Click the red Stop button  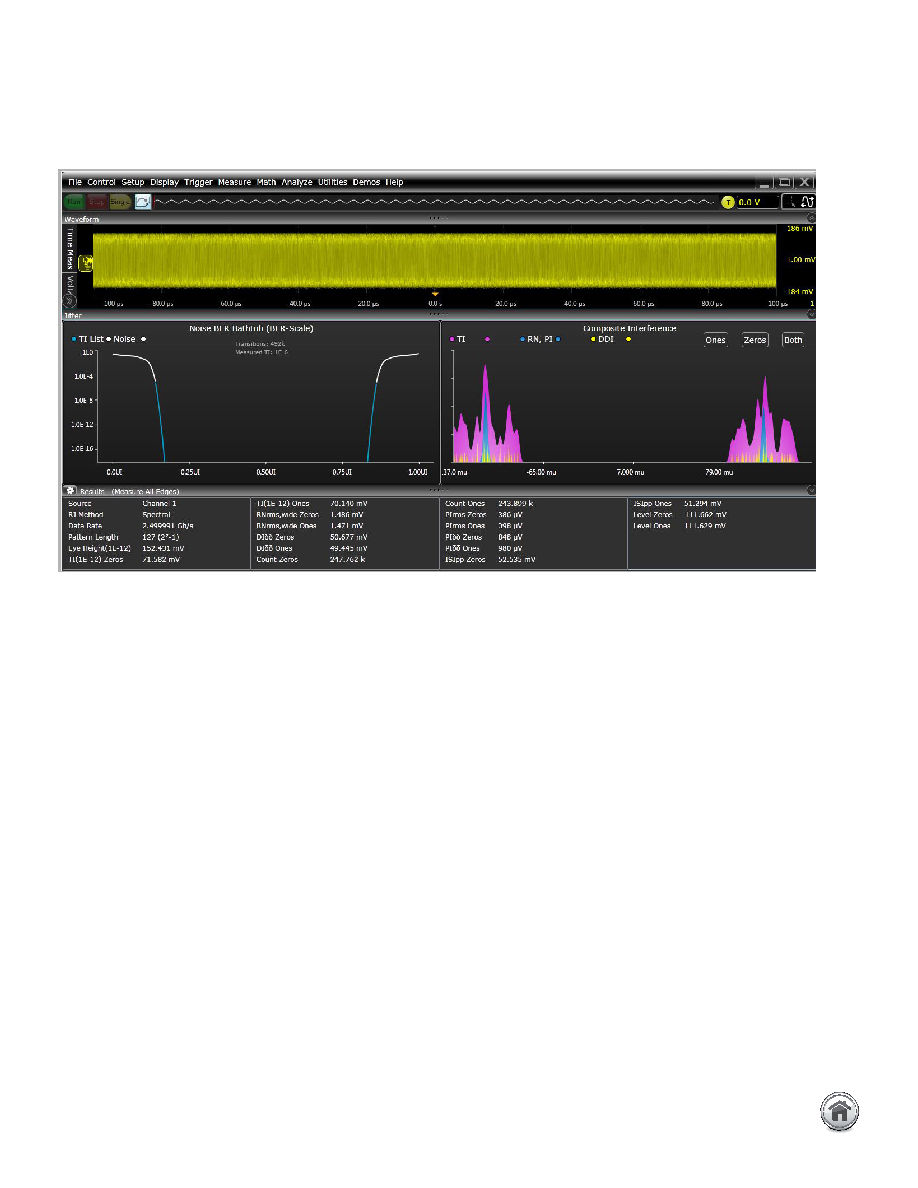click(97, 202)
